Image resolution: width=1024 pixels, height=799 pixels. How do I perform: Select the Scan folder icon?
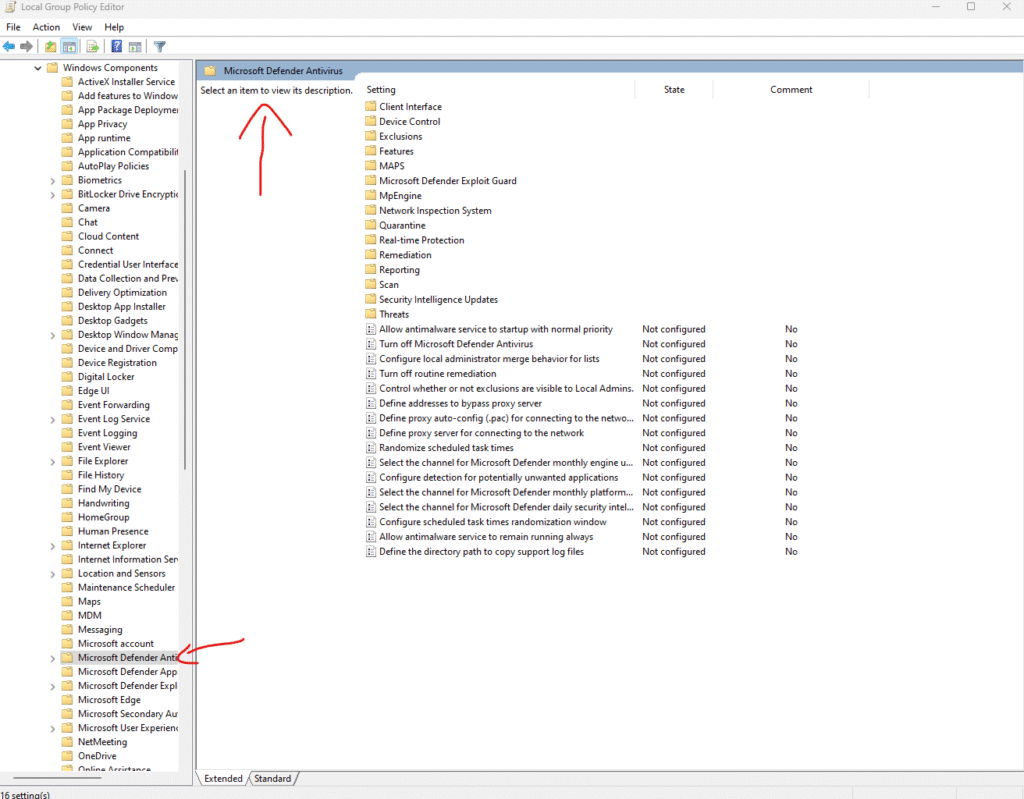tap(371, 285)
